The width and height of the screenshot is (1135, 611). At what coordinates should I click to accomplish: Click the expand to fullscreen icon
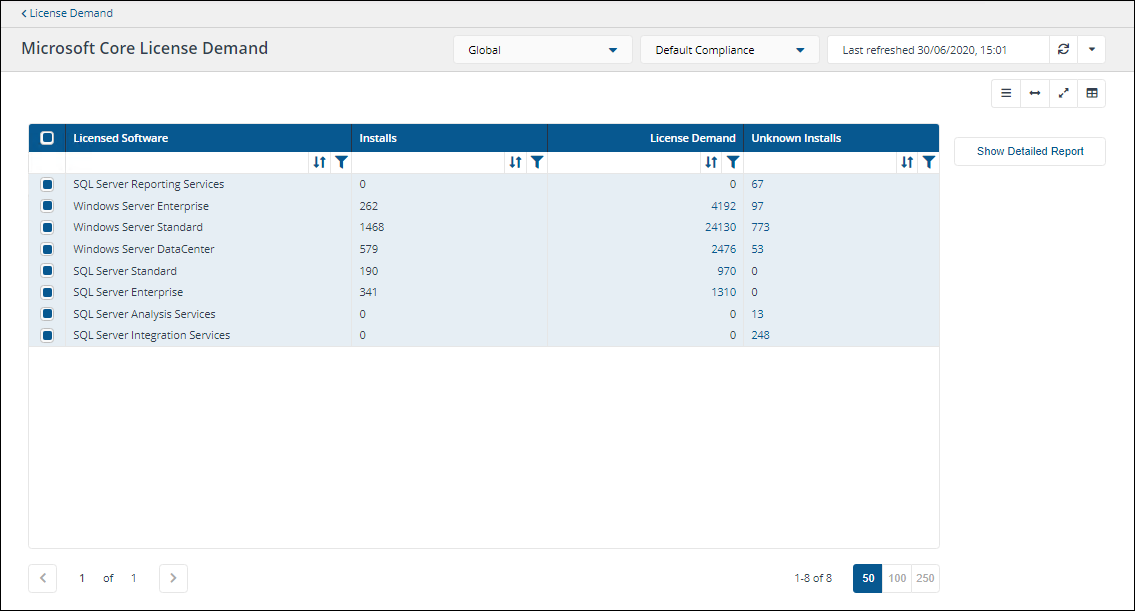[1063, 93]
